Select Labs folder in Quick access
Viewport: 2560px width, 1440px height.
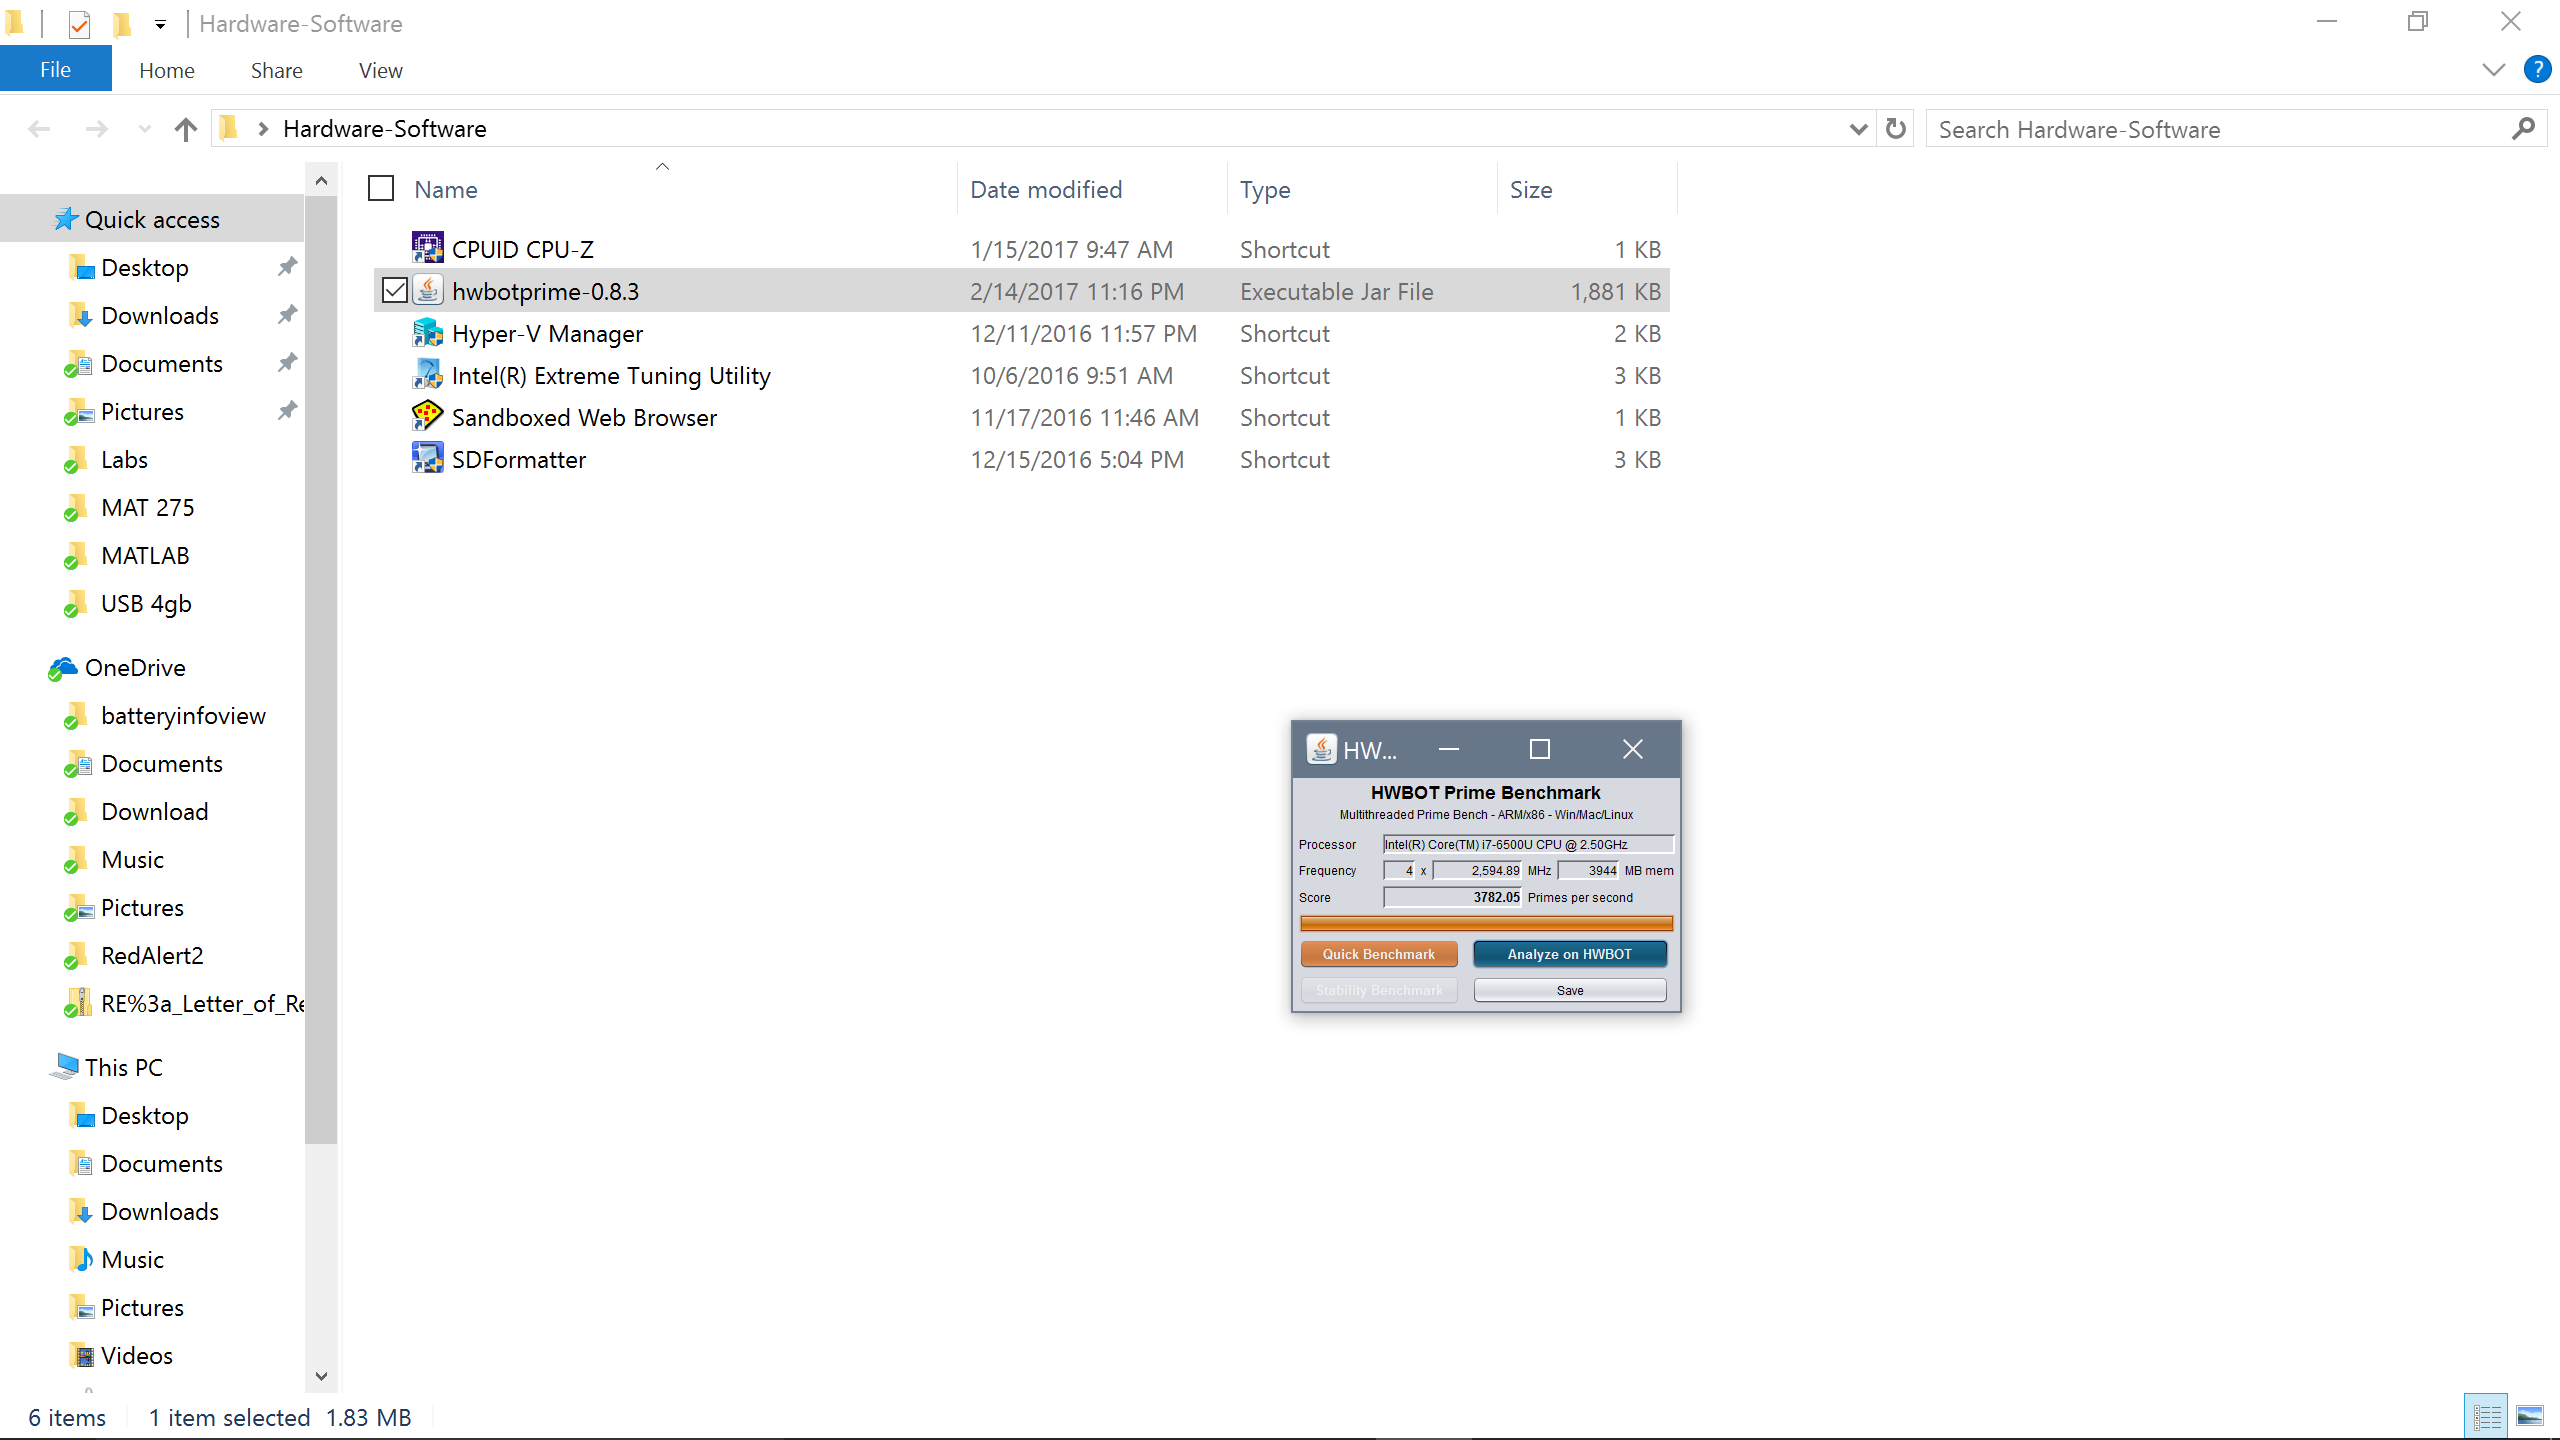[124, 459]
